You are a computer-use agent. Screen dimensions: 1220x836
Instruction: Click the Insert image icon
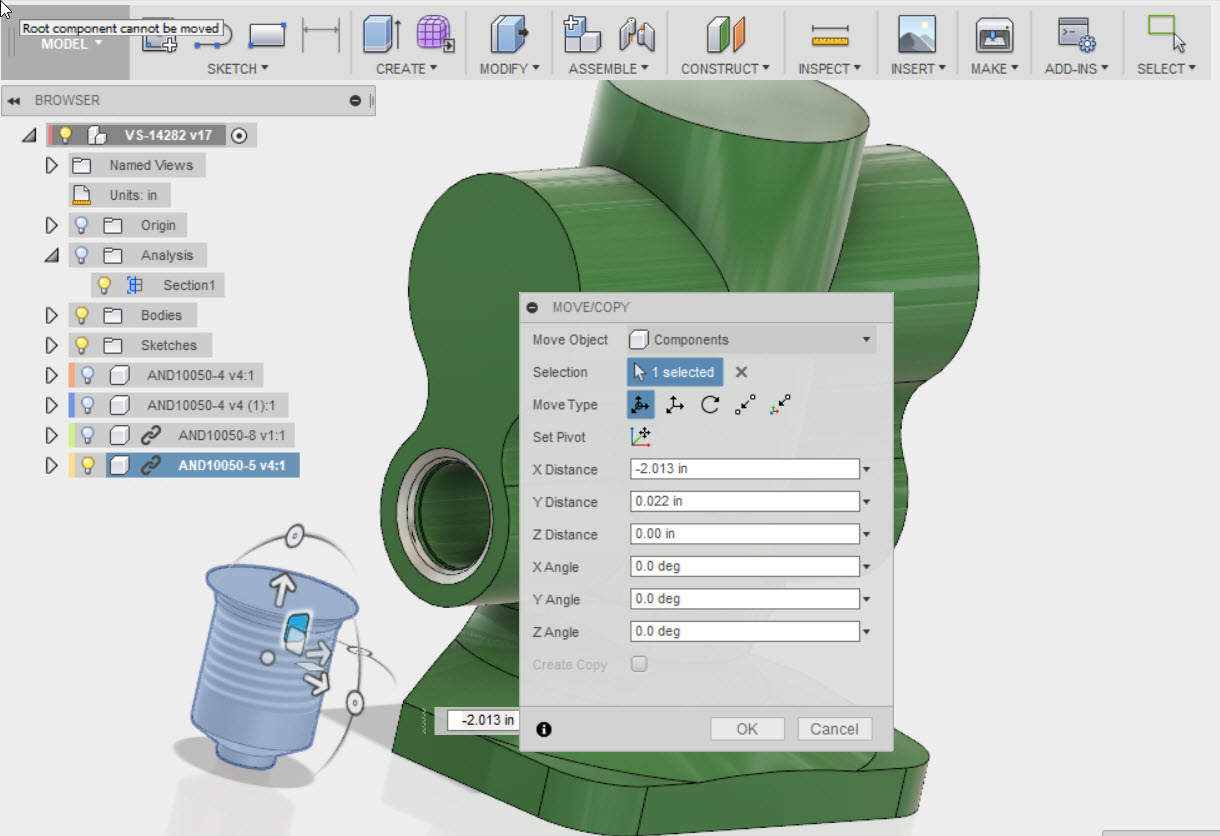(x=917, y=34)
